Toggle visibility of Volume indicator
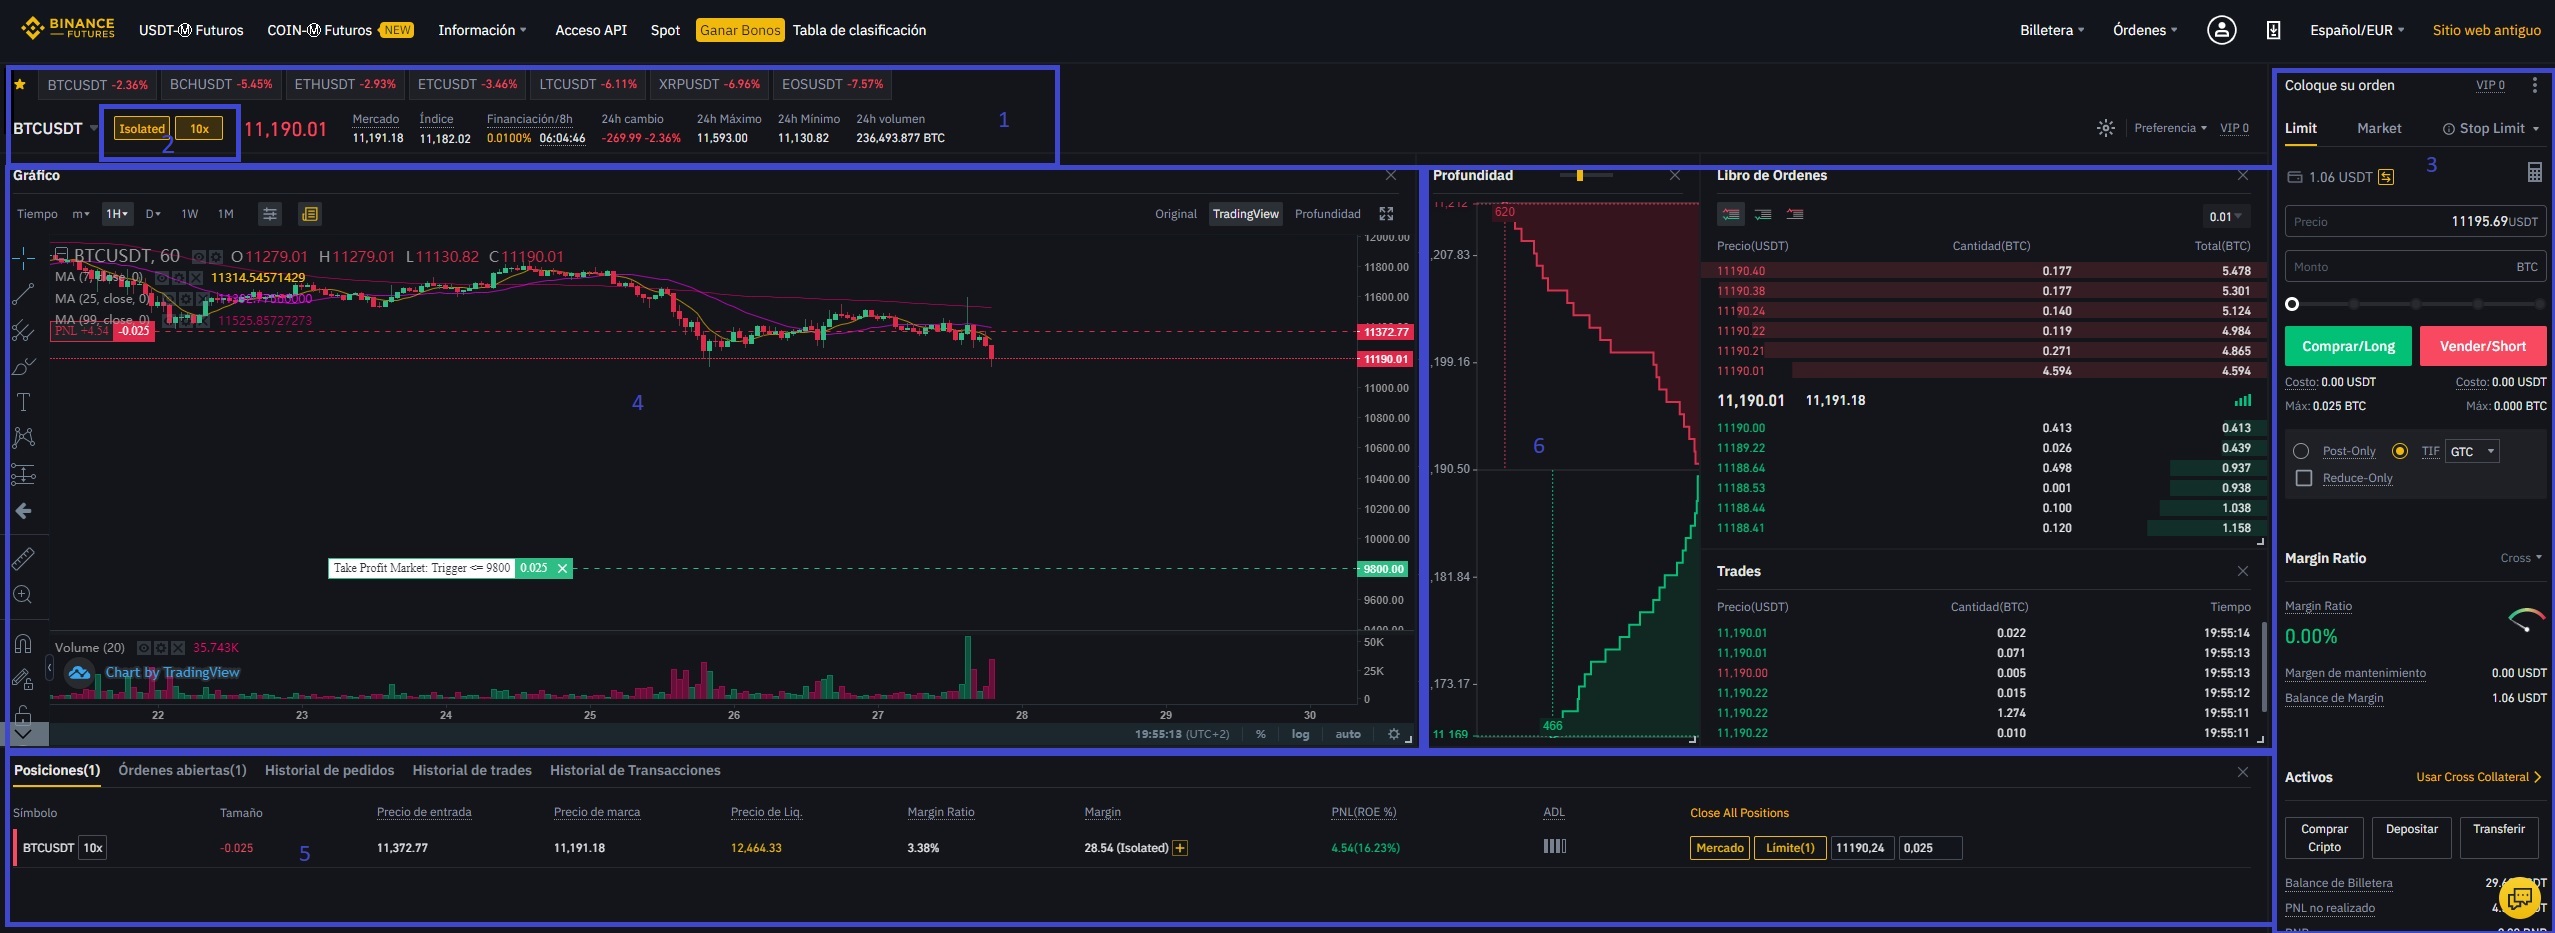The height and width of the screenshot is (933, 2555). pos(144,648)
